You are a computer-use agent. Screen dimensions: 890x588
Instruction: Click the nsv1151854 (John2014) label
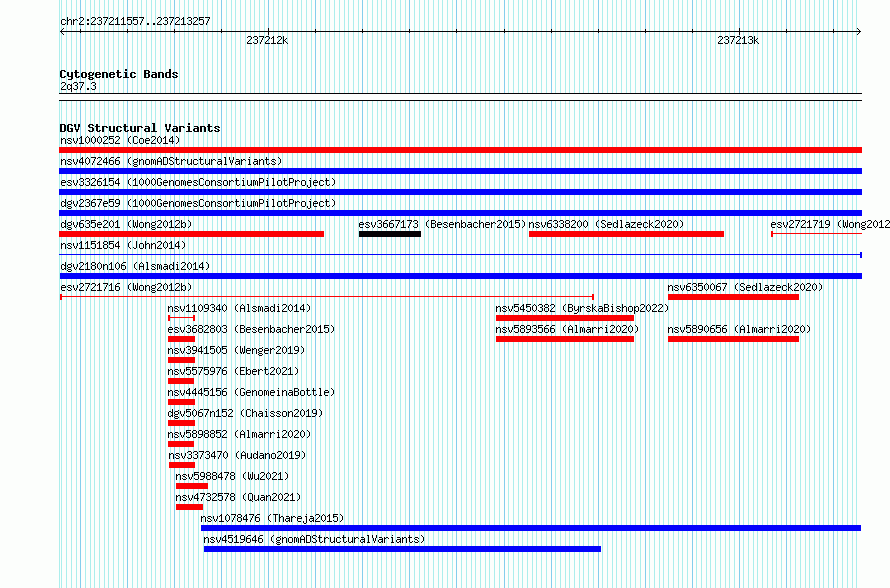123,245
